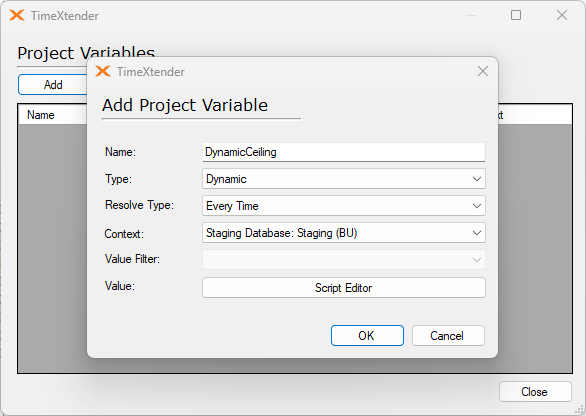The width and height of the screenshot is (586, 416).
Task: Click the Name field containing DynamicCeiling
Action: tap(343, 152)
